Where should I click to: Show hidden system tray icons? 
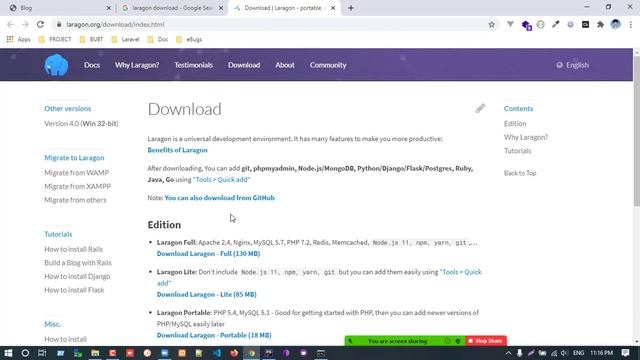[x=508, y=353]
